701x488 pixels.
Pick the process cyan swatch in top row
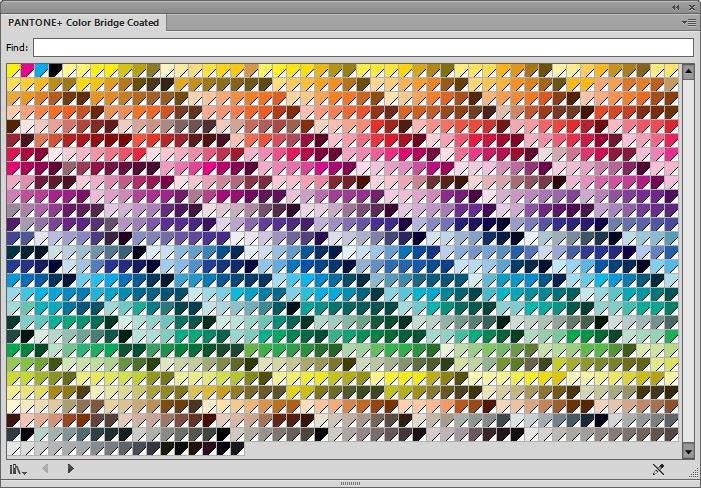click(x=41, y=71)
